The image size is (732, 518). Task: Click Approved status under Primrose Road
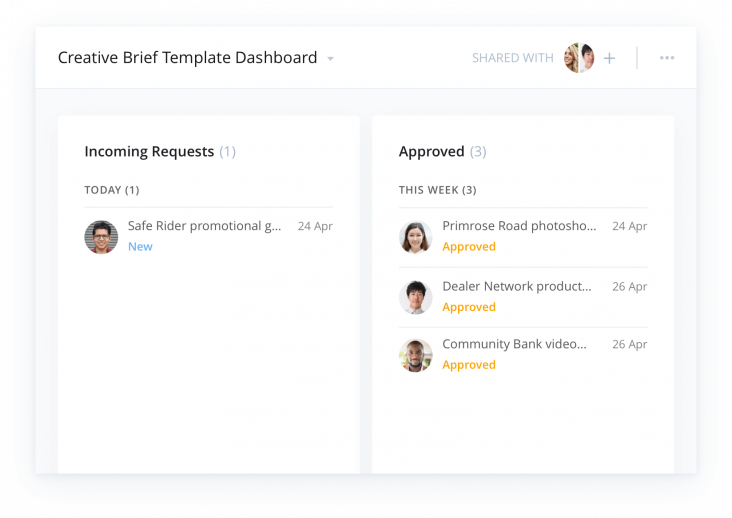coord(469,246)
